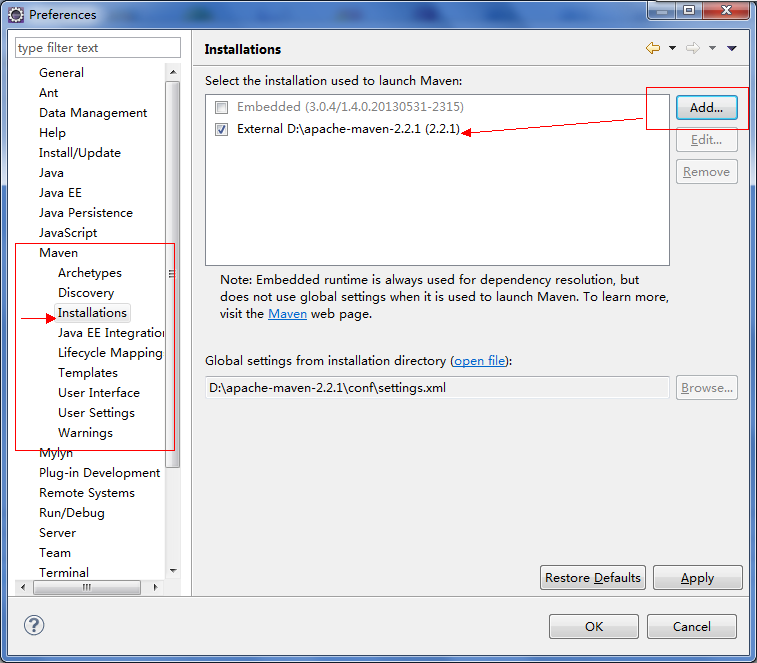Viewport: 757px width, 663px height.
Task: Click the global settings path field
Action: tap(437, 388)
